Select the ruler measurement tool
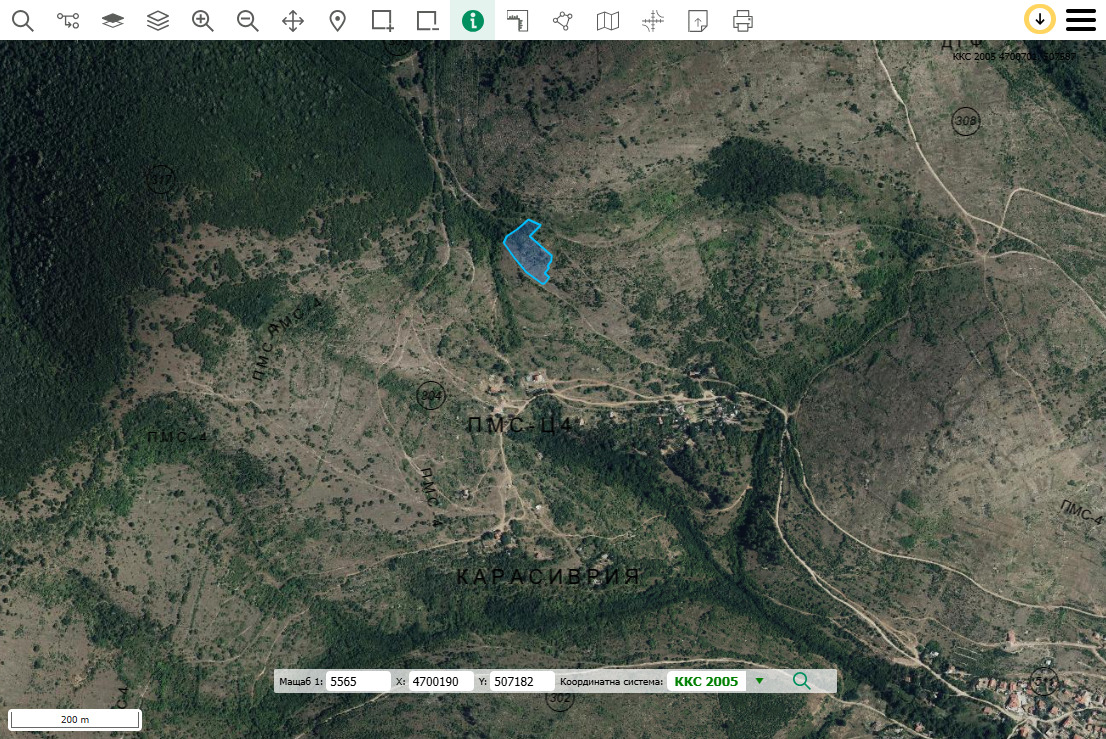This screenshot has width=1106, height=739. [x=517, y=20]
